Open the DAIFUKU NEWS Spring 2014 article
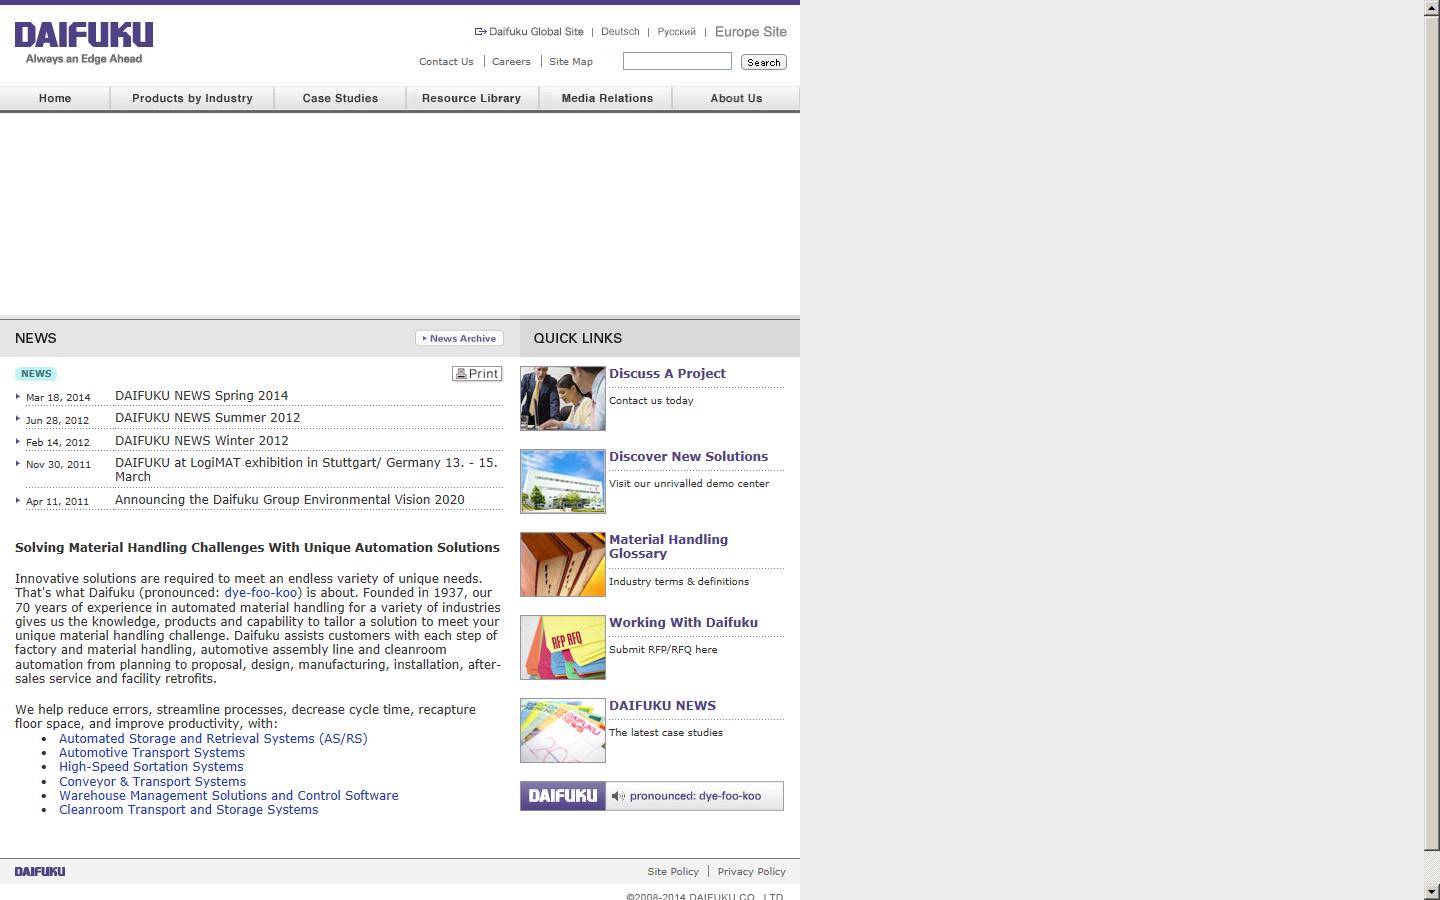The image size is (1440, 900). (x=201, y=395)
